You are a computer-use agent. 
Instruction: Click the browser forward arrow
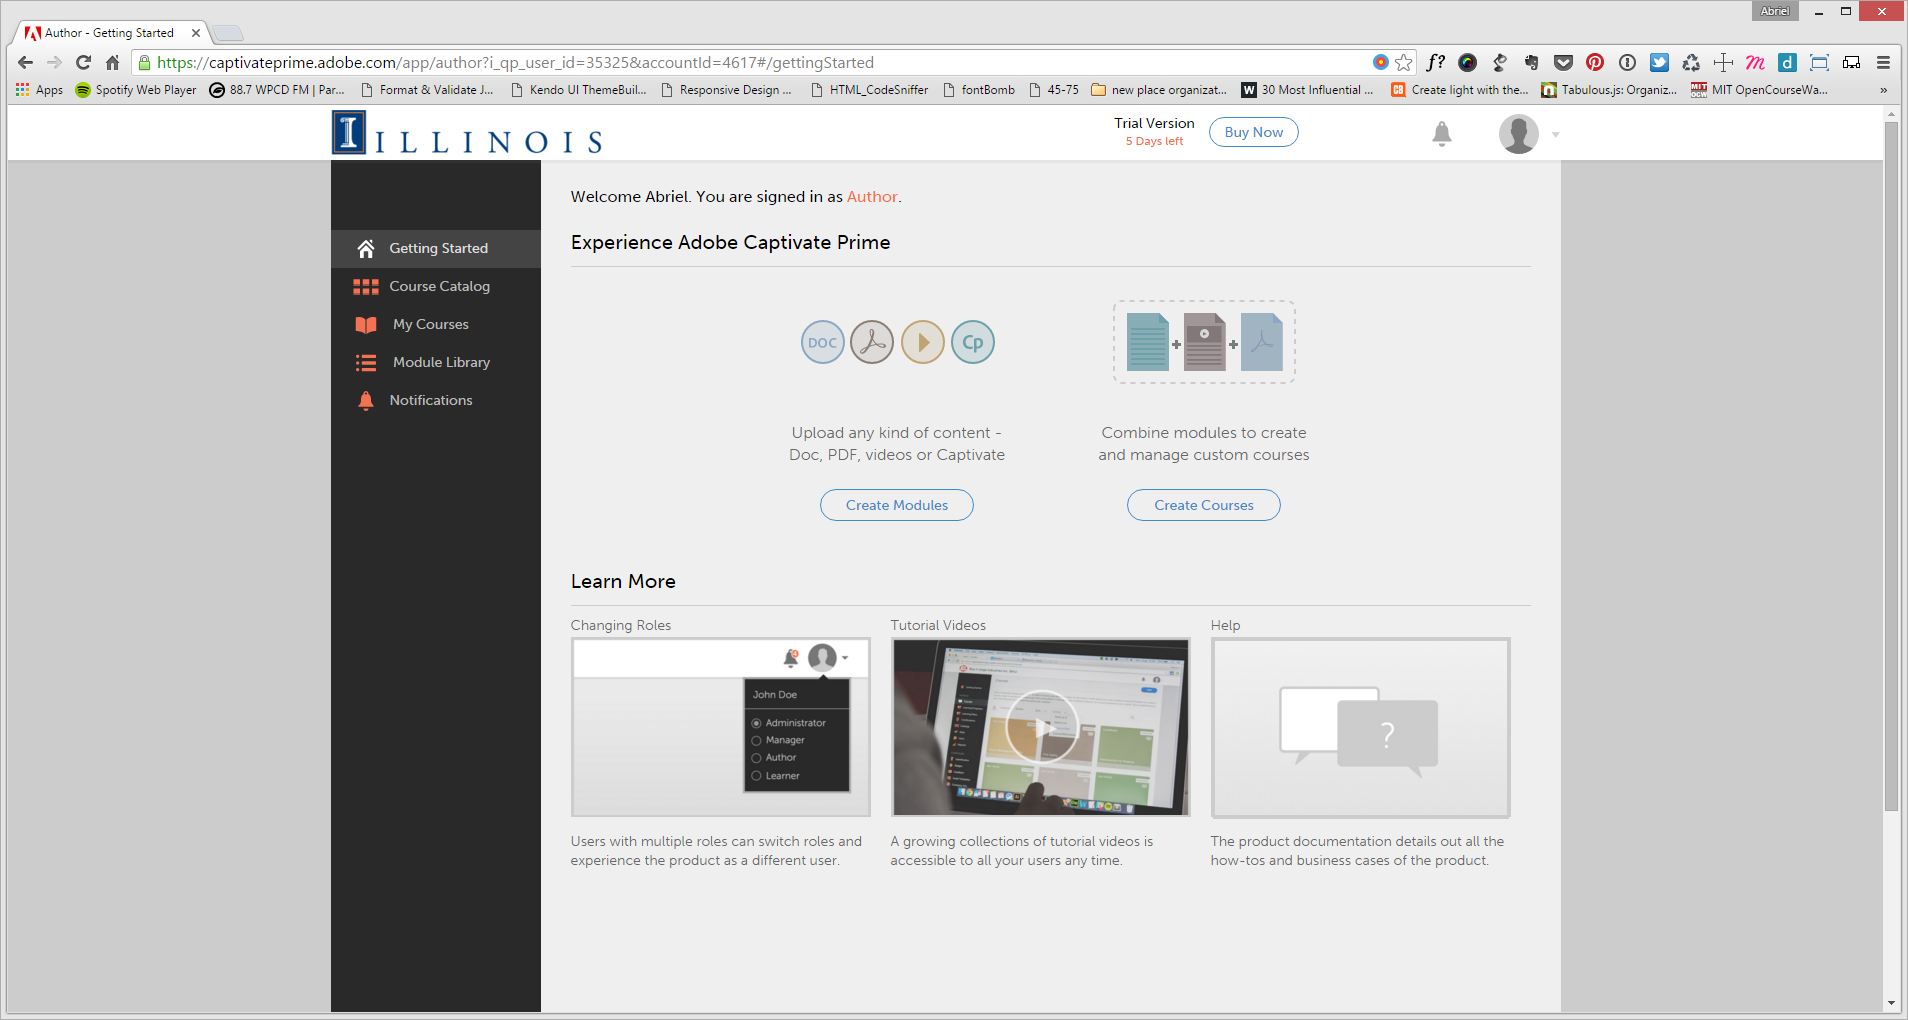tap(54, 62)
